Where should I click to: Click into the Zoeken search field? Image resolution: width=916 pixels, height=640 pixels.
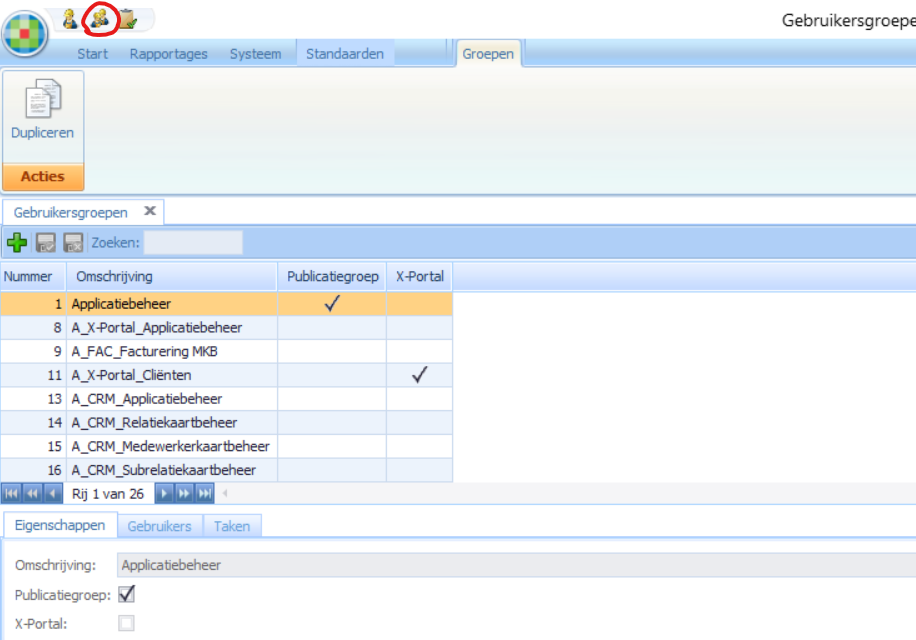pos(193,242)
